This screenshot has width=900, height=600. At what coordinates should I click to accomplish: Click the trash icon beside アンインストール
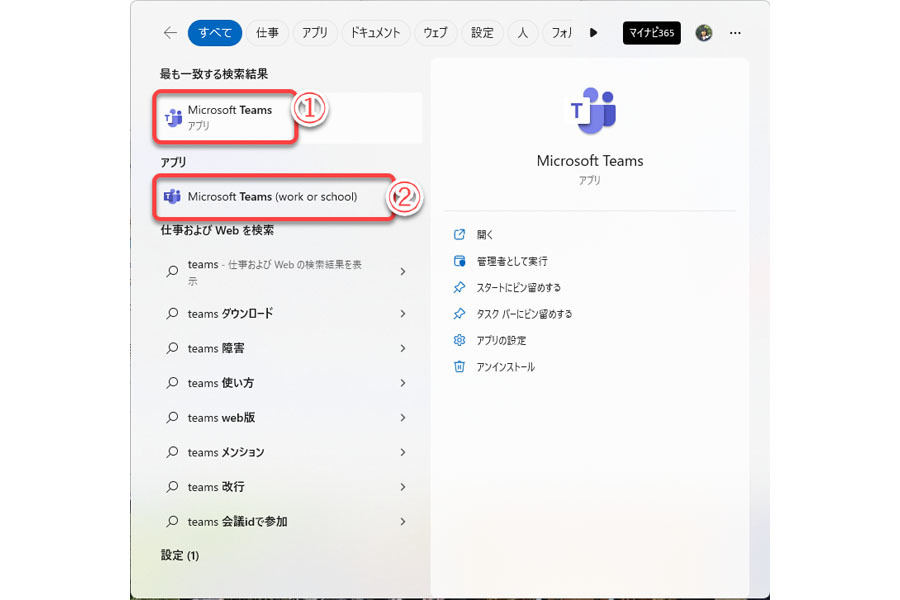[x=459, y=367]
